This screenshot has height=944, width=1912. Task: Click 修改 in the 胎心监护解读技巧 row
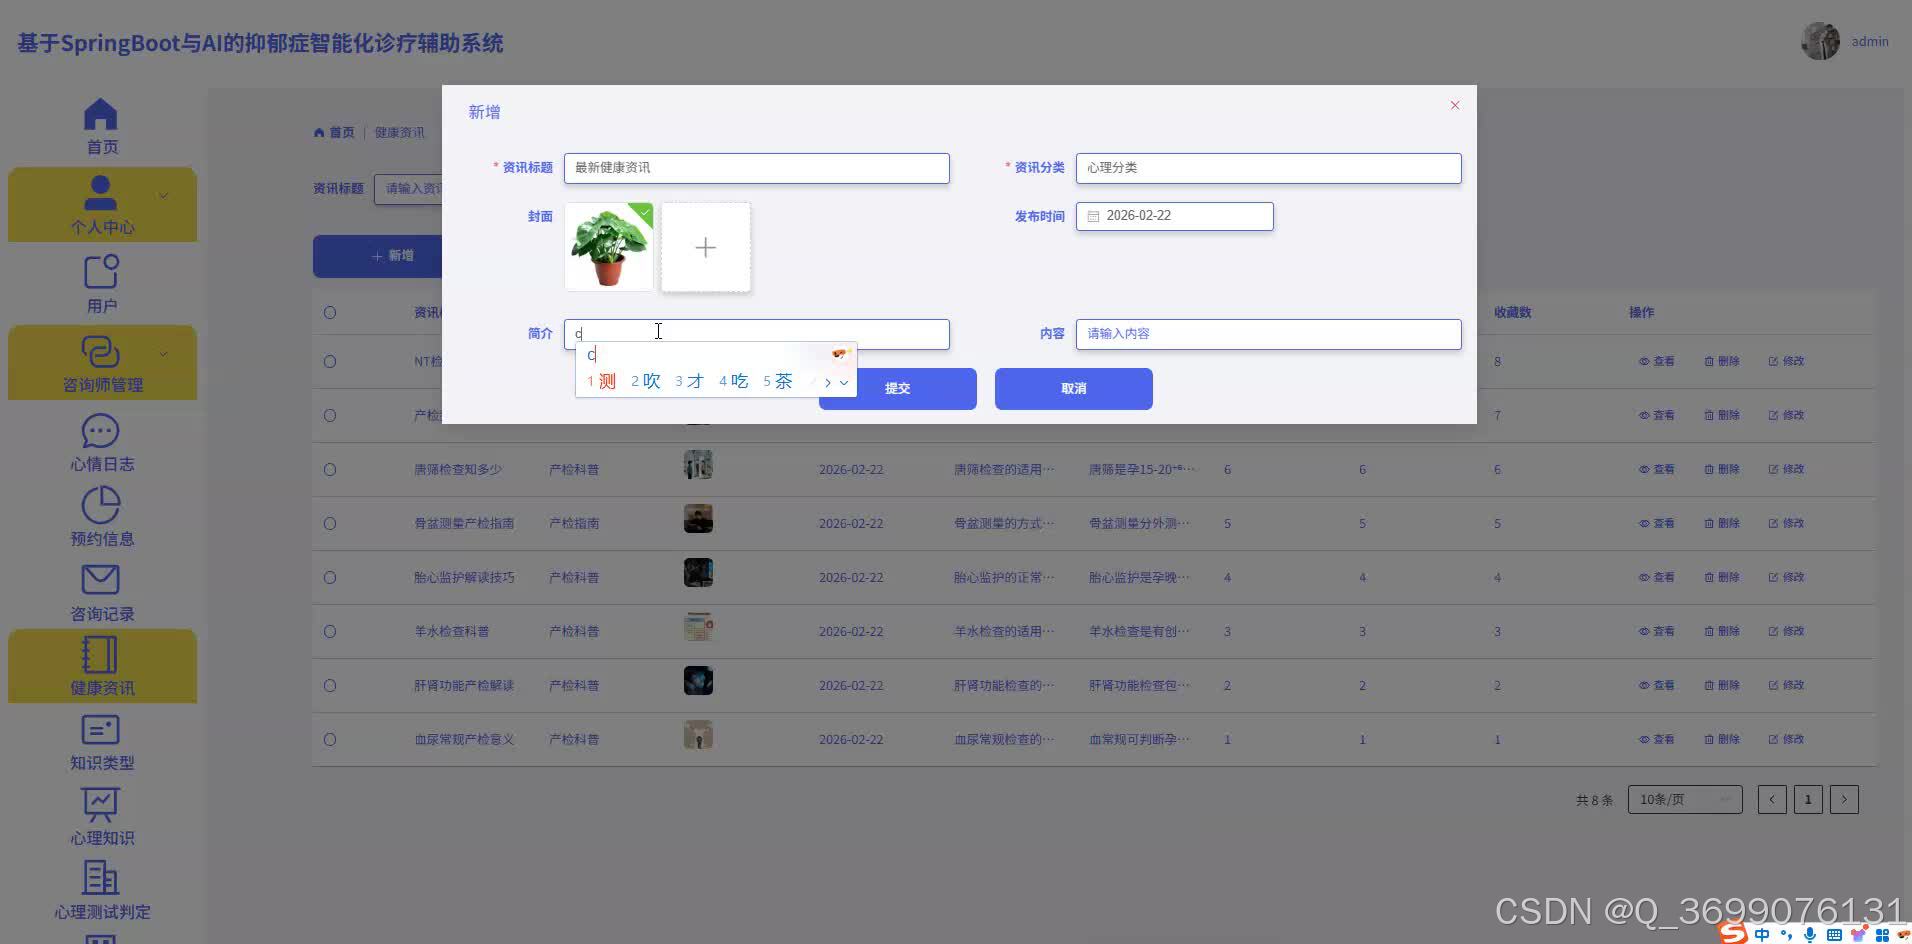coord(1787,577)
